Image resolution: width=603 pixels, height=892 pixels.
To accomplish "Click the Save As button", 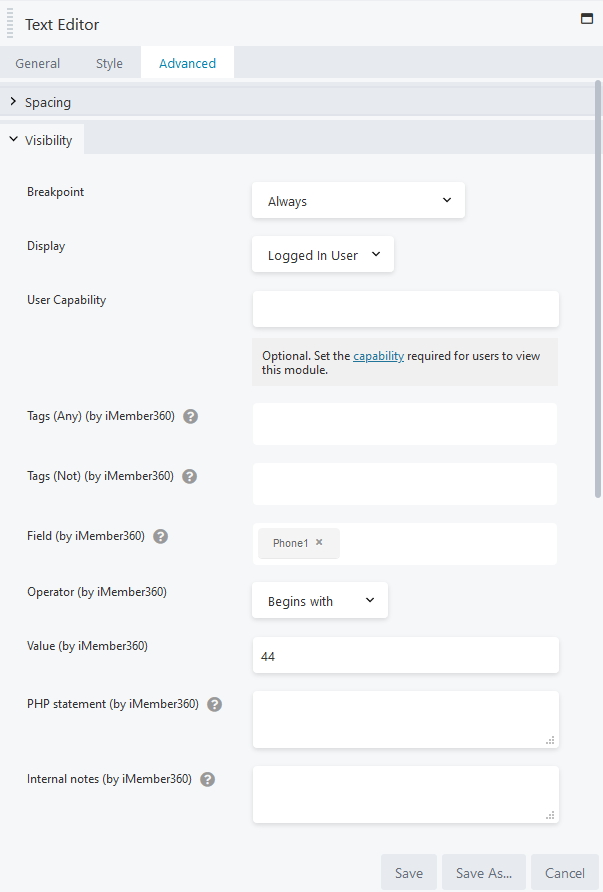I will pyautogui.click(x=483, y=871).
